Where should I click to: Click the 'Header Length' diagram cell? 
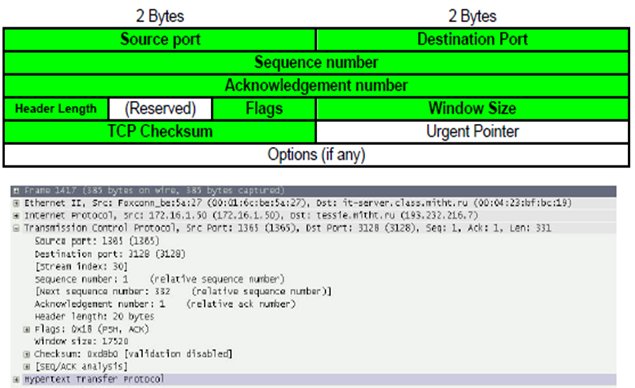56,109
